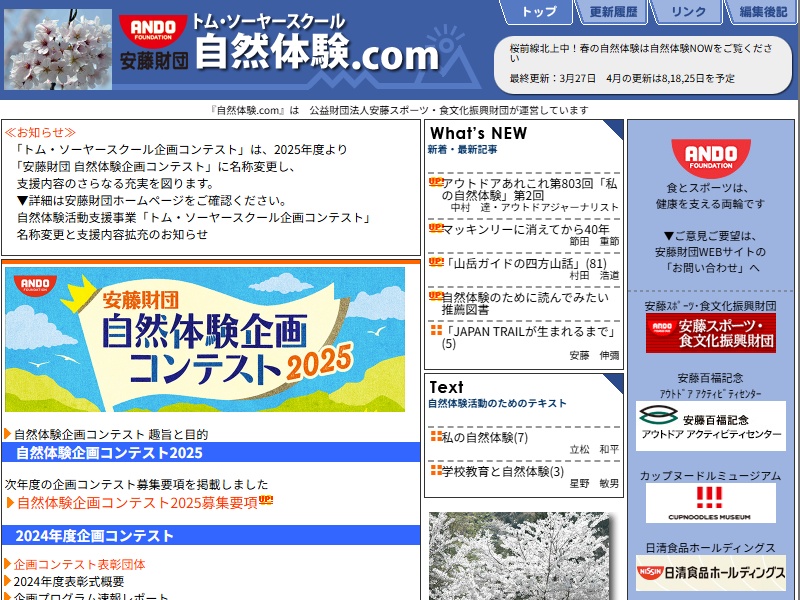The height and width of the screenshot is (600, 800).
Task: Click the 安藤 伸彌 author name
Action: [x=594, y=356]
